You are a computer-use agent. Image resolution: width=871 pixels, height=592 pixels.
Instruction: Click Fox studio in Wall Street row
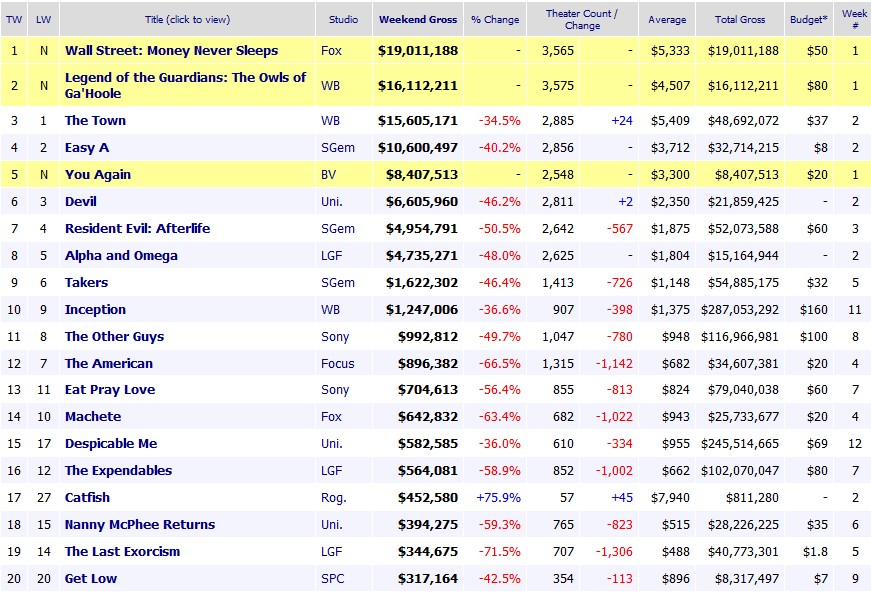point(331,51)
